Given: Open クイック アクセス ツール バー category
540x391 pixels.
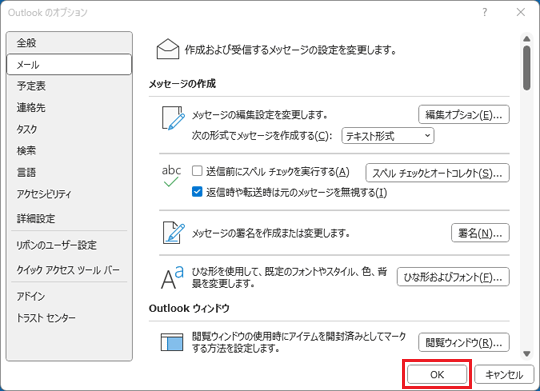Looking at the screenshot, I should tap(69, 270).
